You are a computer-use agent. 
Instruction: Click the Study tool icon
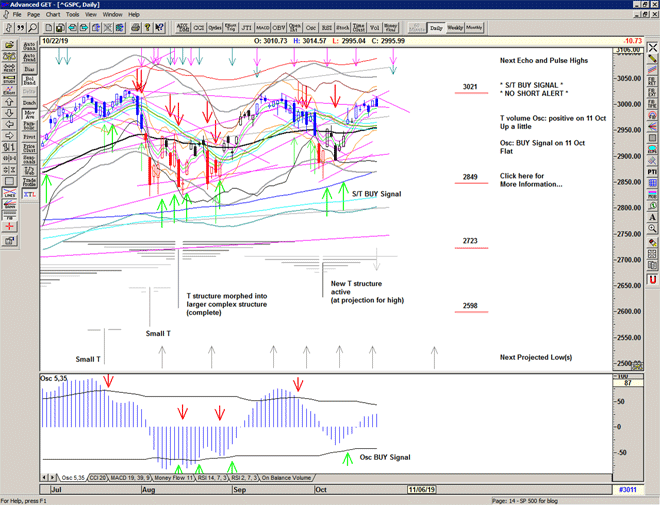(9, 79)
